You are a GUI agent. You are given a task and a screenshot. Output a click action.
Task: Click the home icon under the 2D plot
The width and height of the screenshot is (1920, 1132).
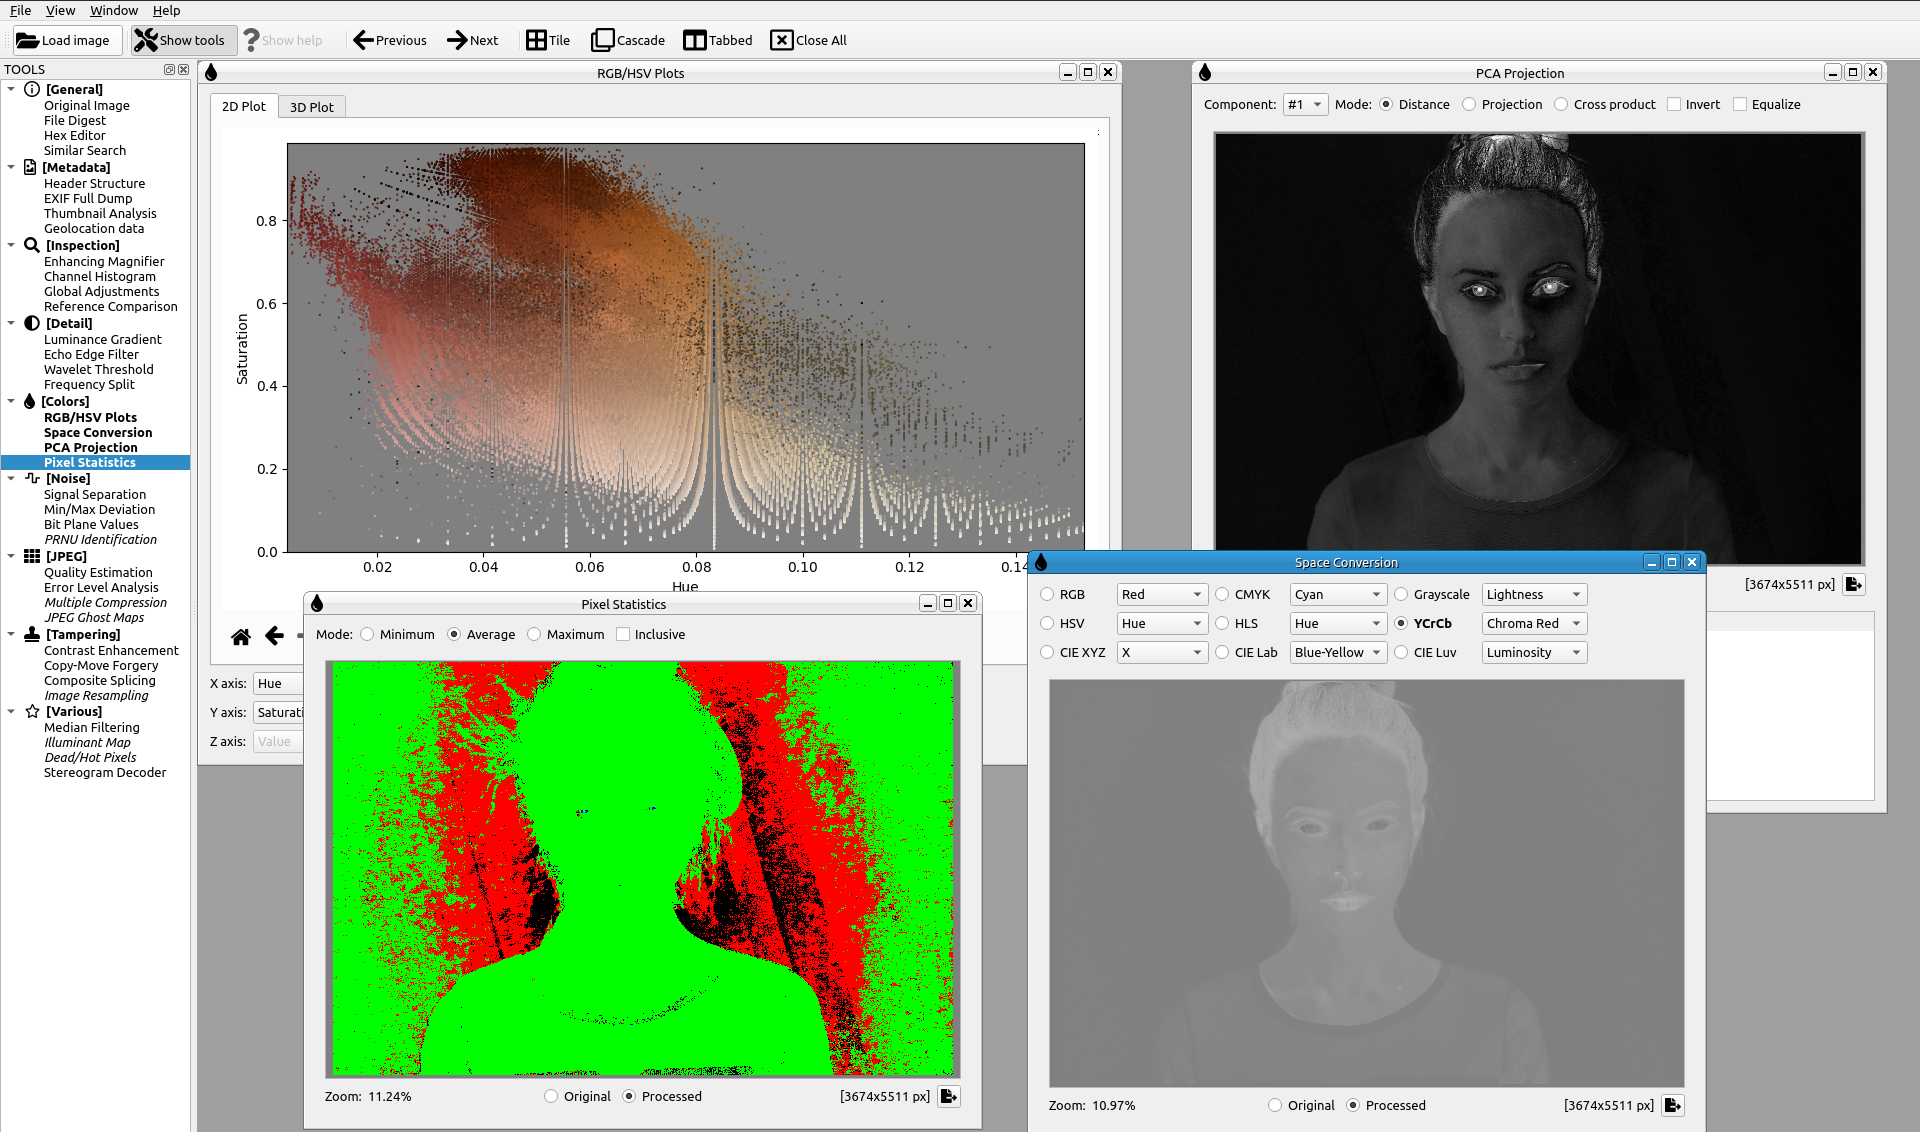click(x=241, y=636)
